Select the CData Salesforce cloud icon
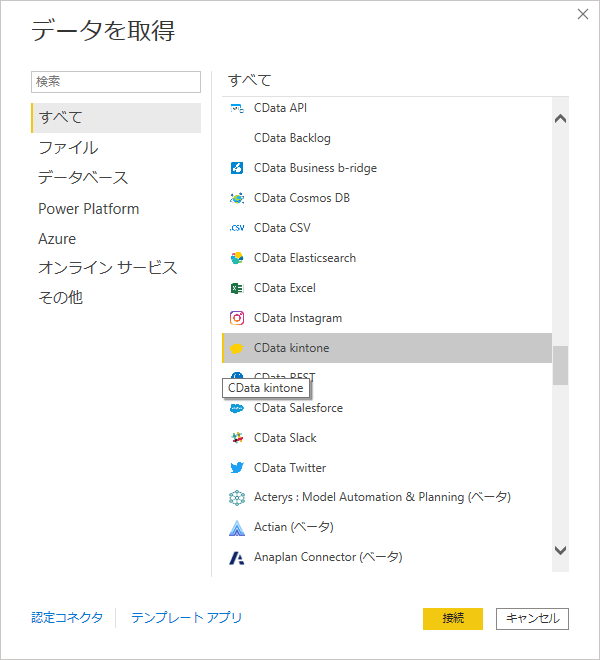The image size is (600, 660). (x=237, y=408)
